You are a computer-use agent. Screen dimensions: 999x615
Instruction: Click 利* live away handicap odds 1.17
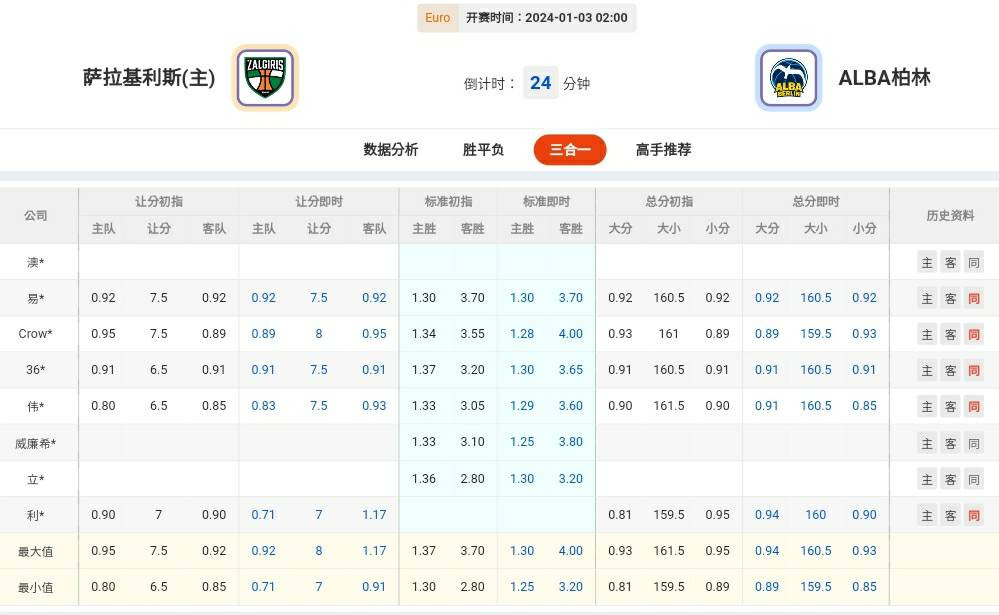tap(374, 514)
